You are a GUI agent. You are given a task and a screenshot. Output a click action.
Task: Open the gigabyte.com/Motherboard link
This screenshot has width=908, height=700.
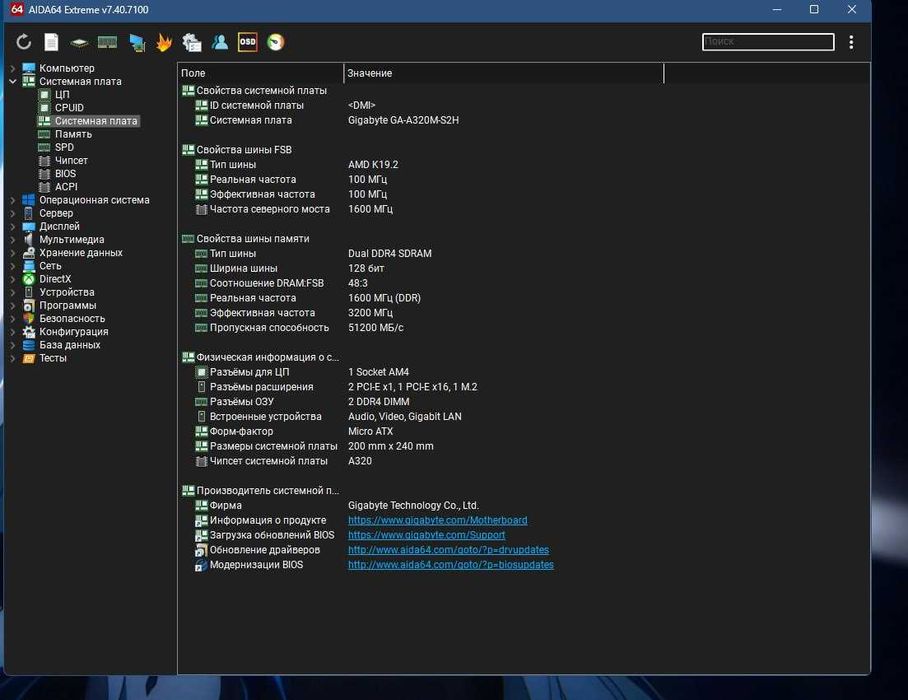437,521
